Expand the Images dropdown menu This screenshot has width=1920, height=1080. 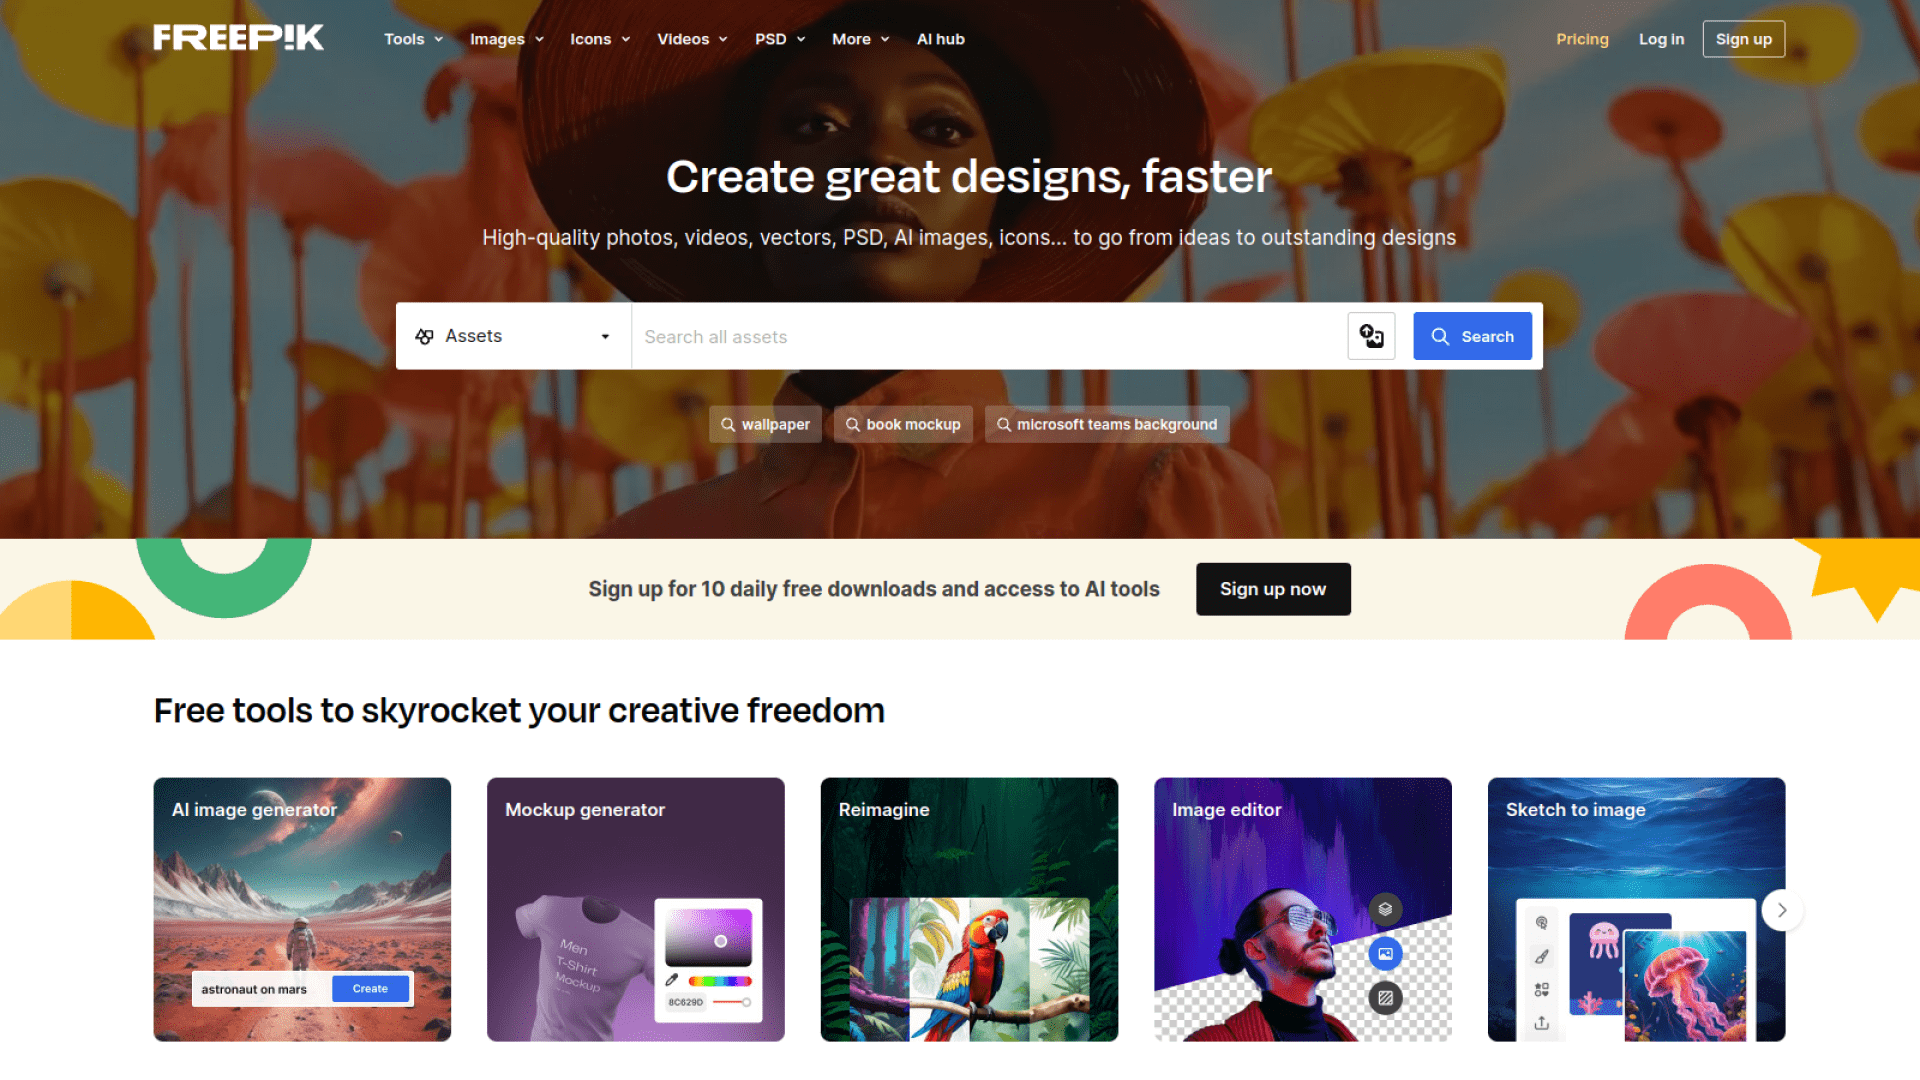[x=508, y=38]
